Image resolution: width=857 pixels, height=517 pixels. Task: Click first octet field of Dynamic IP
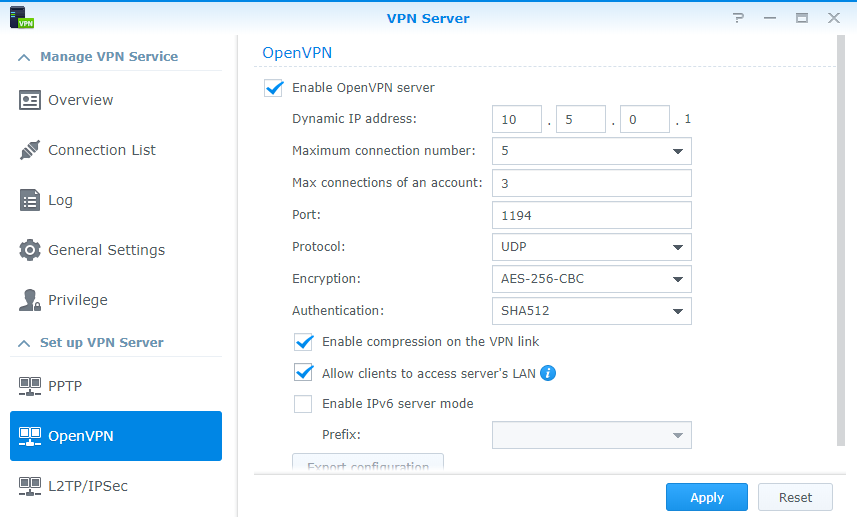pyautogui.click(x=516, y=119)
